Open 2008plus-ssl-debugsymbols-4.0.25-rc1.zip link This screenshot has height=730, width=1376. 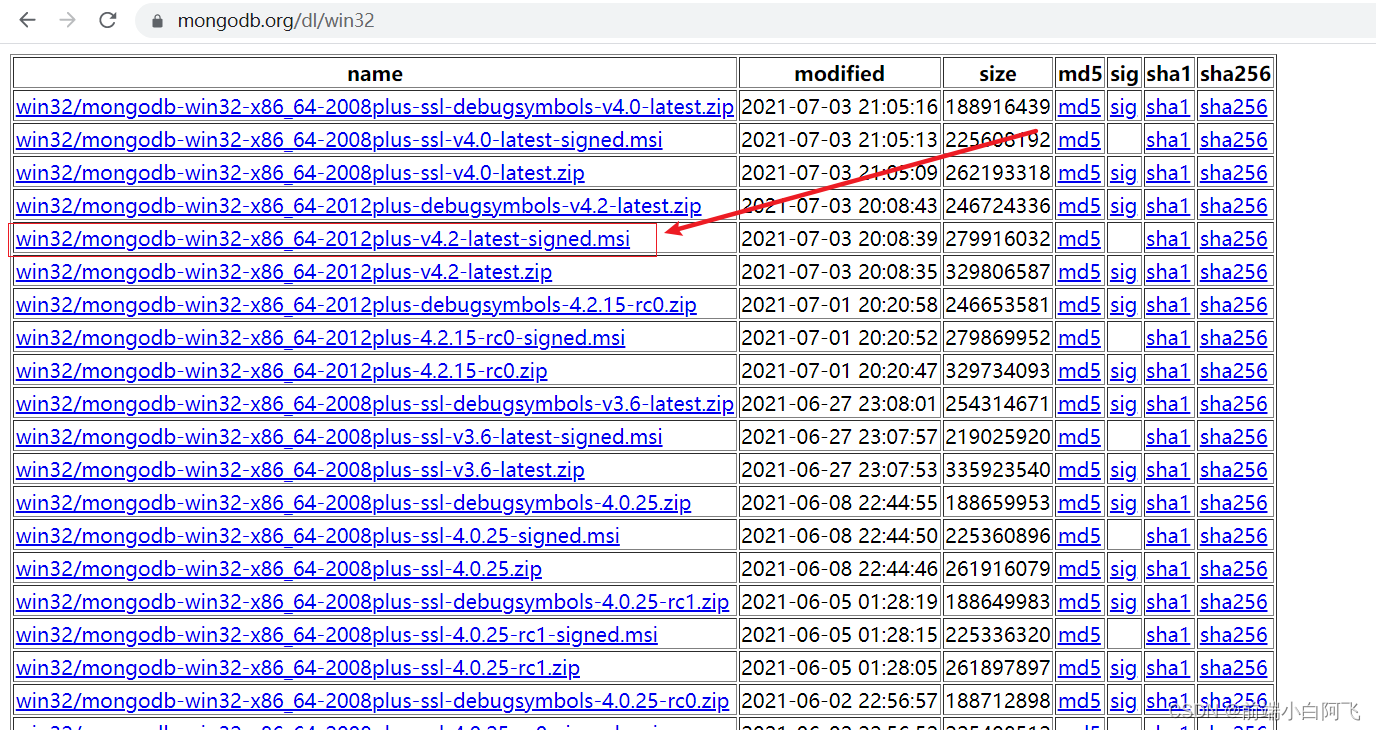click(x=372, y=602)
